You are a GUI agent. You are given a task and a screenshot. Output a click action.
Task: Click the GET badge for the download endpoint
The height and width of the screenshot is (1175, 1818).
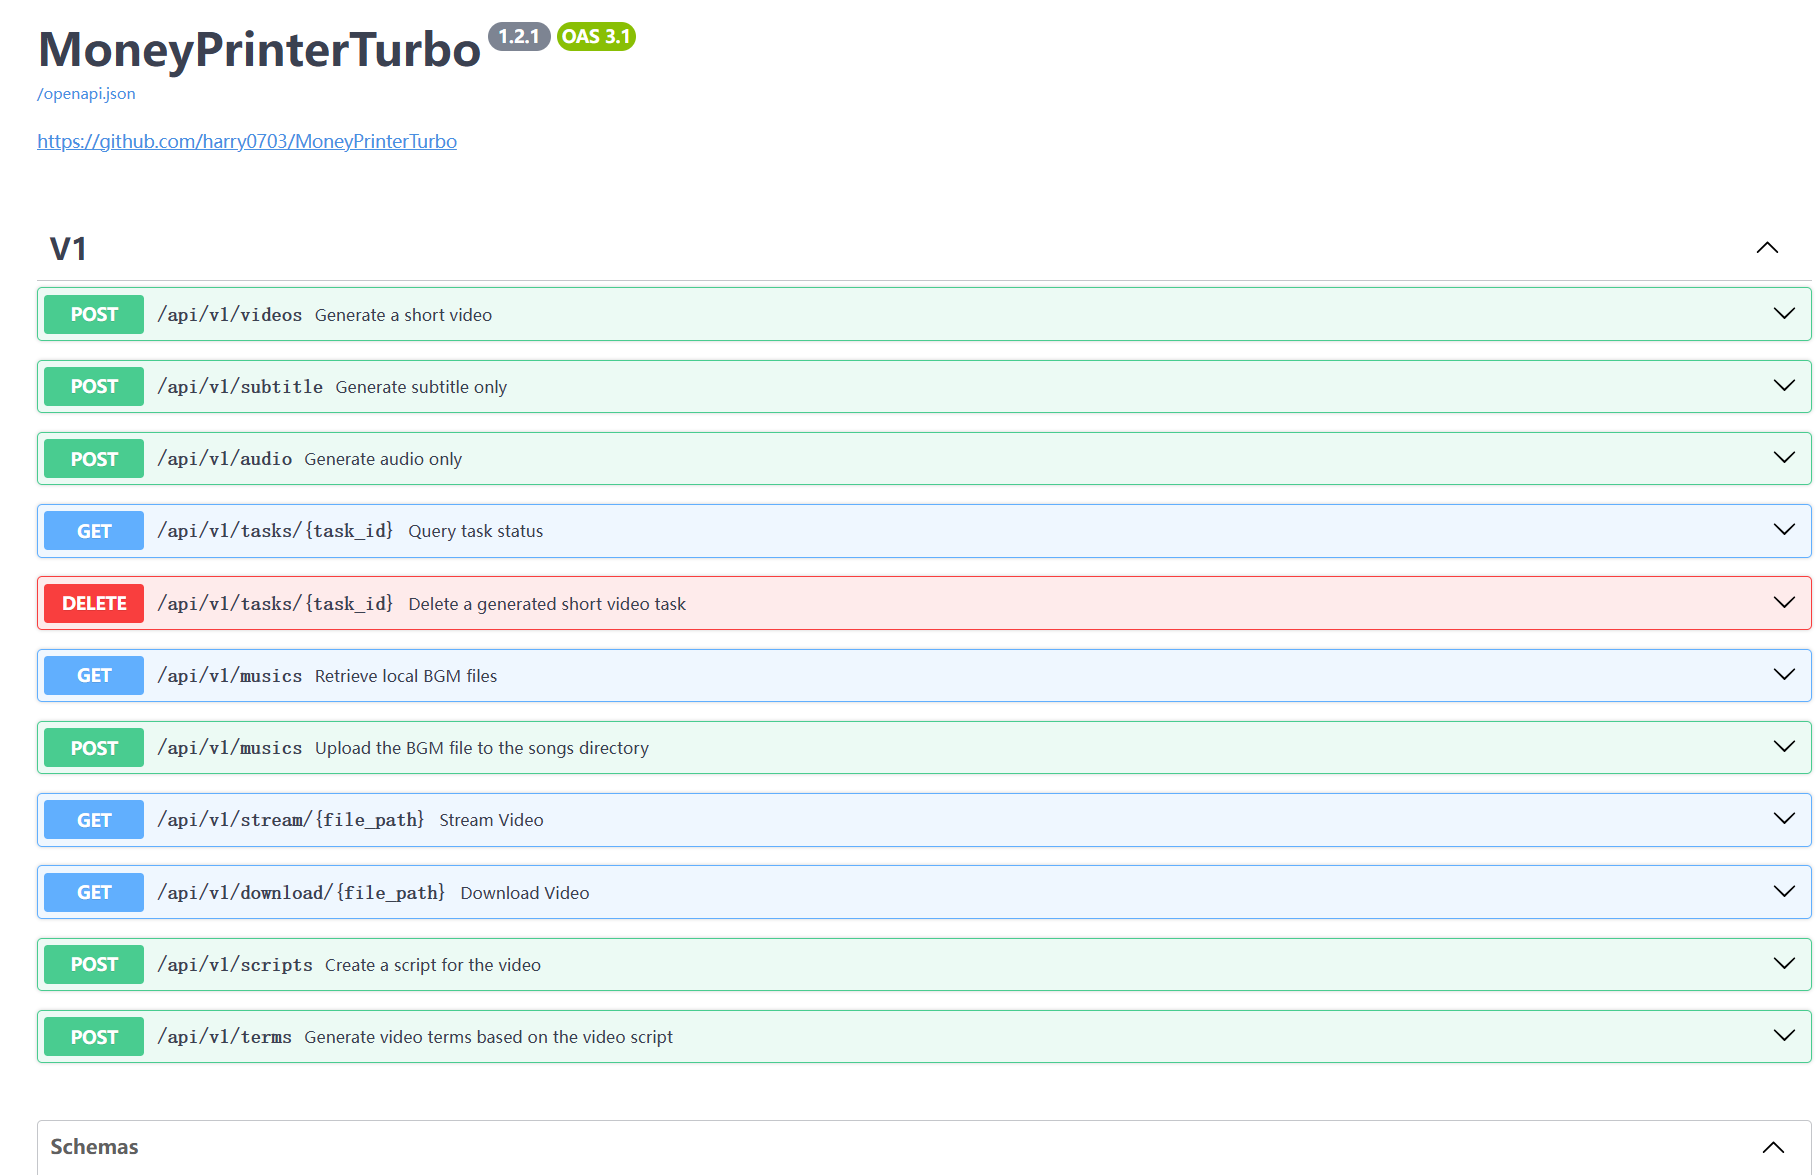click(x=93, y=892)
